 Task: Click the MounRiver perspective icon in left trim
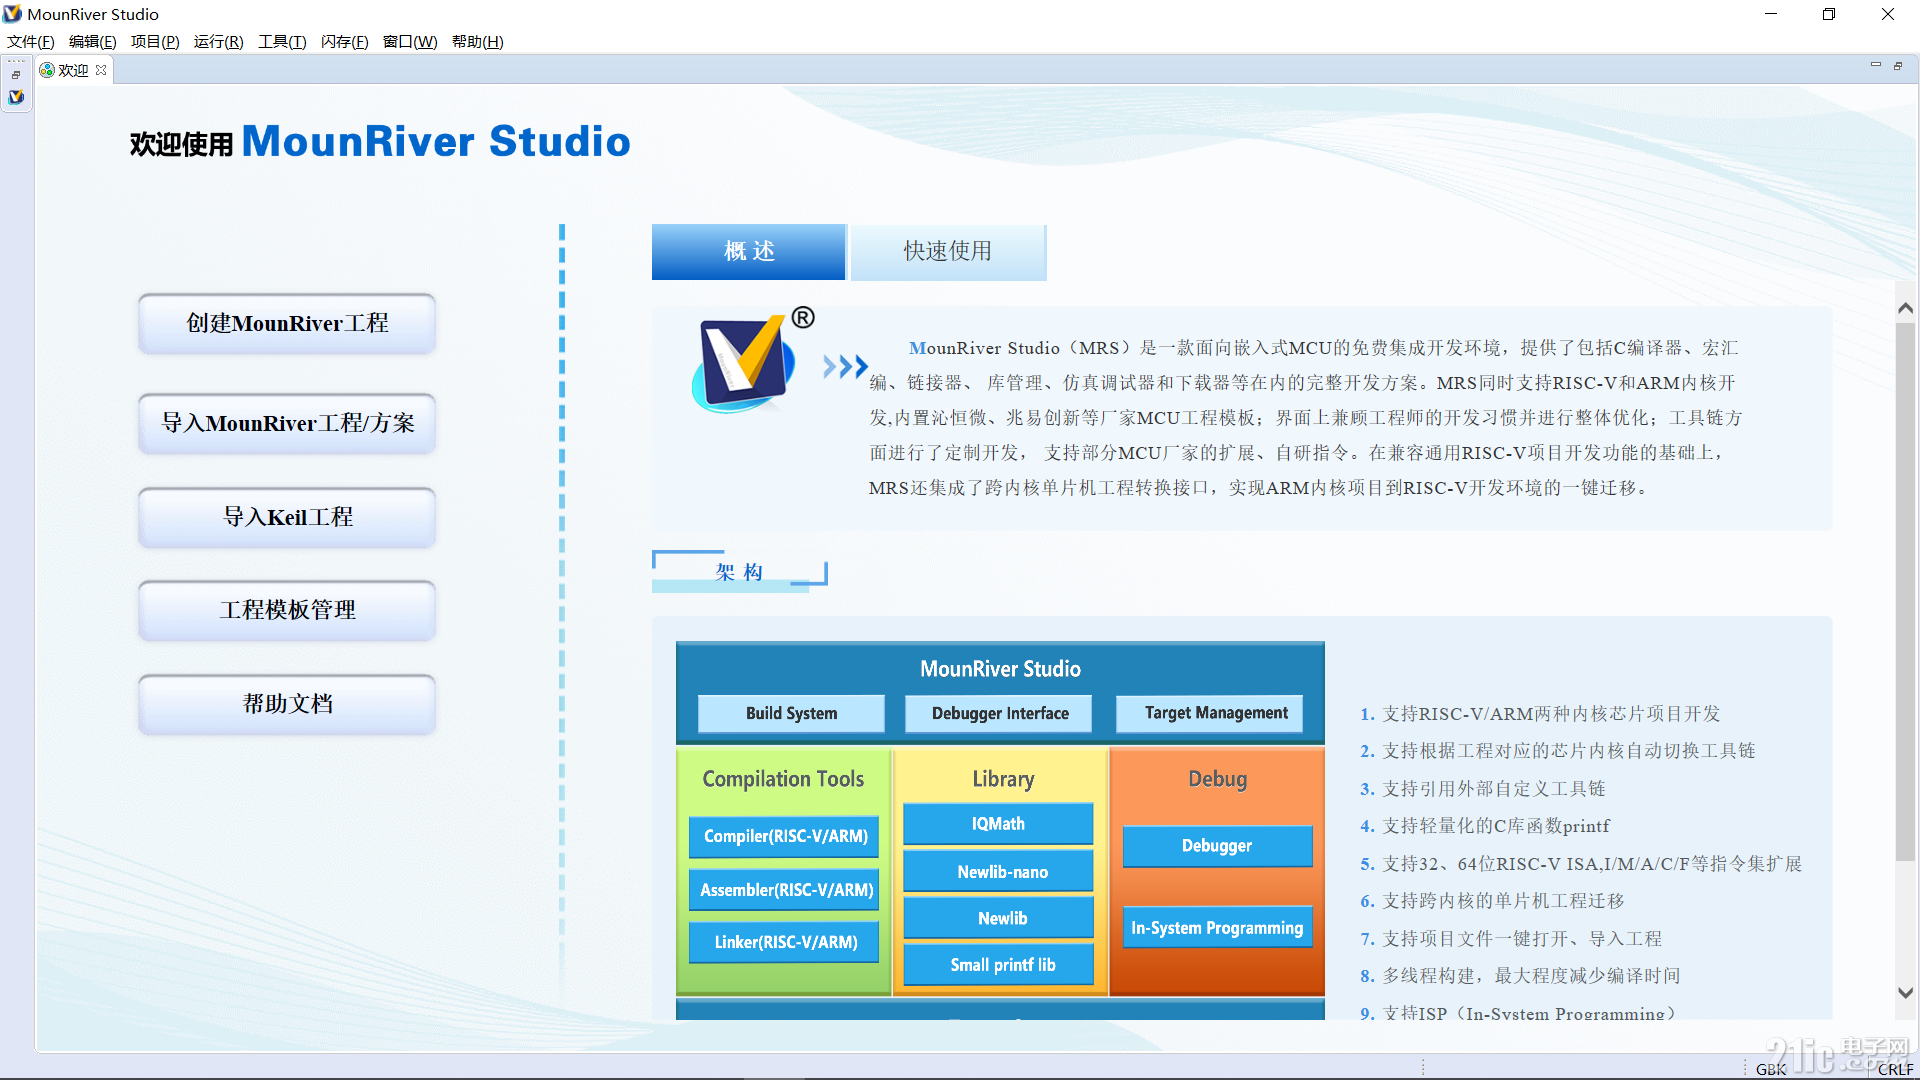coord(16,97)
